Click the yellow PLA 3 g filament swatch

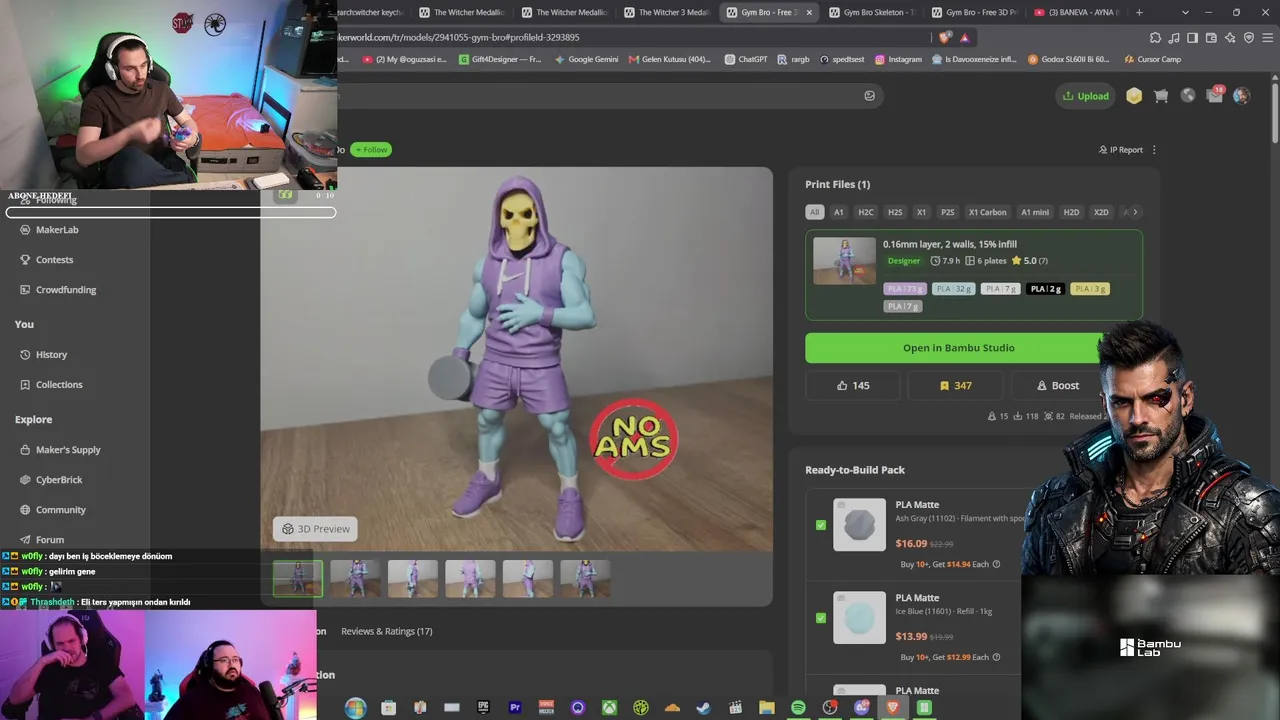pos(1090,289)
